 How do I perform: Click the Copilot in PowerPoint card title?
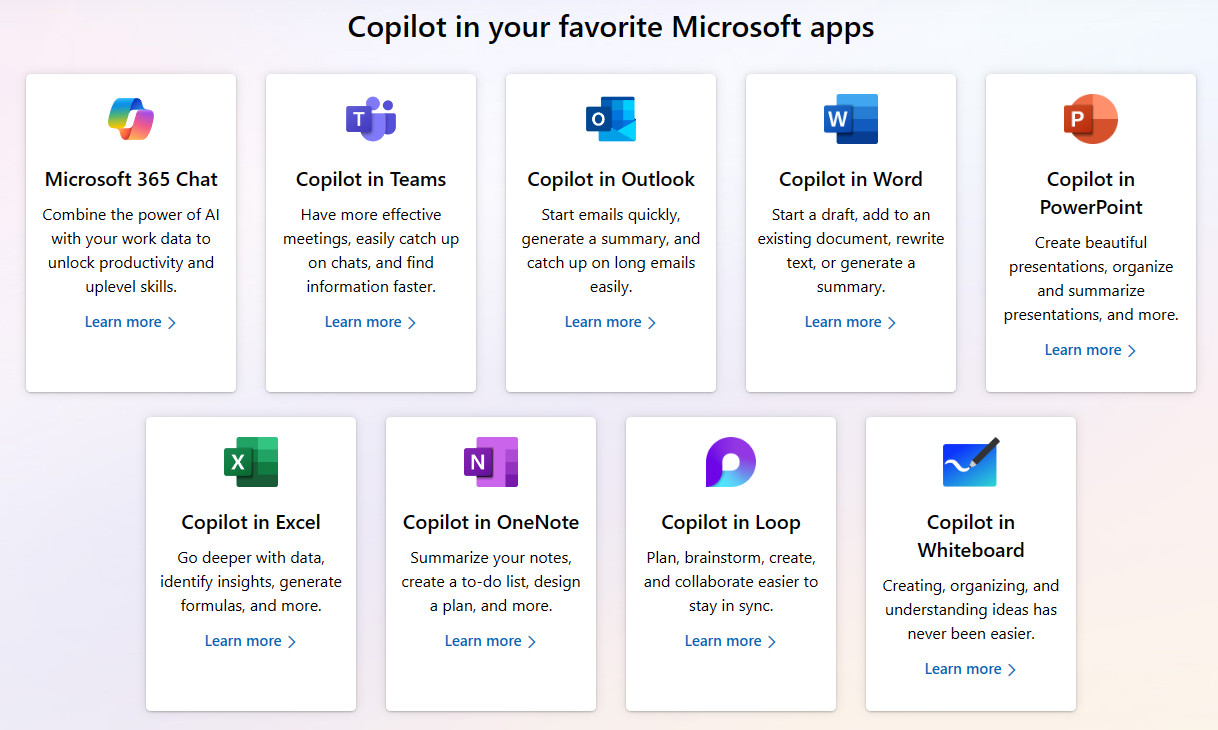(1091, 193)
